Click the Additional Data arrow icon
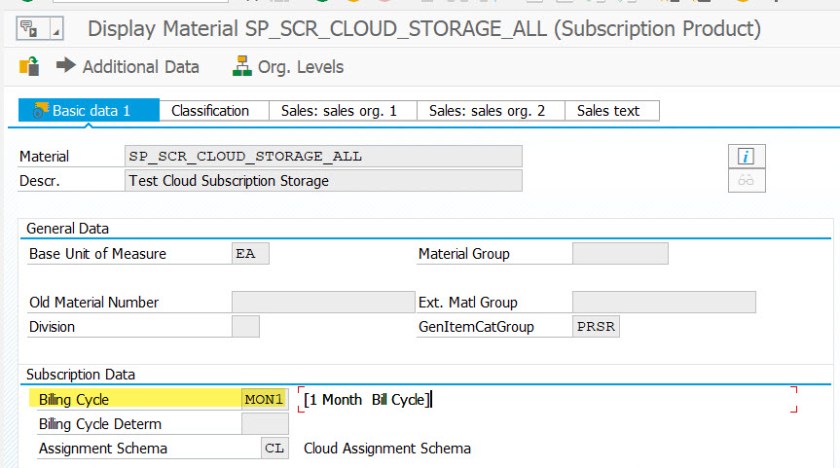Image resolution: width=840 pixels, height=468 pixels. (66, 67)
